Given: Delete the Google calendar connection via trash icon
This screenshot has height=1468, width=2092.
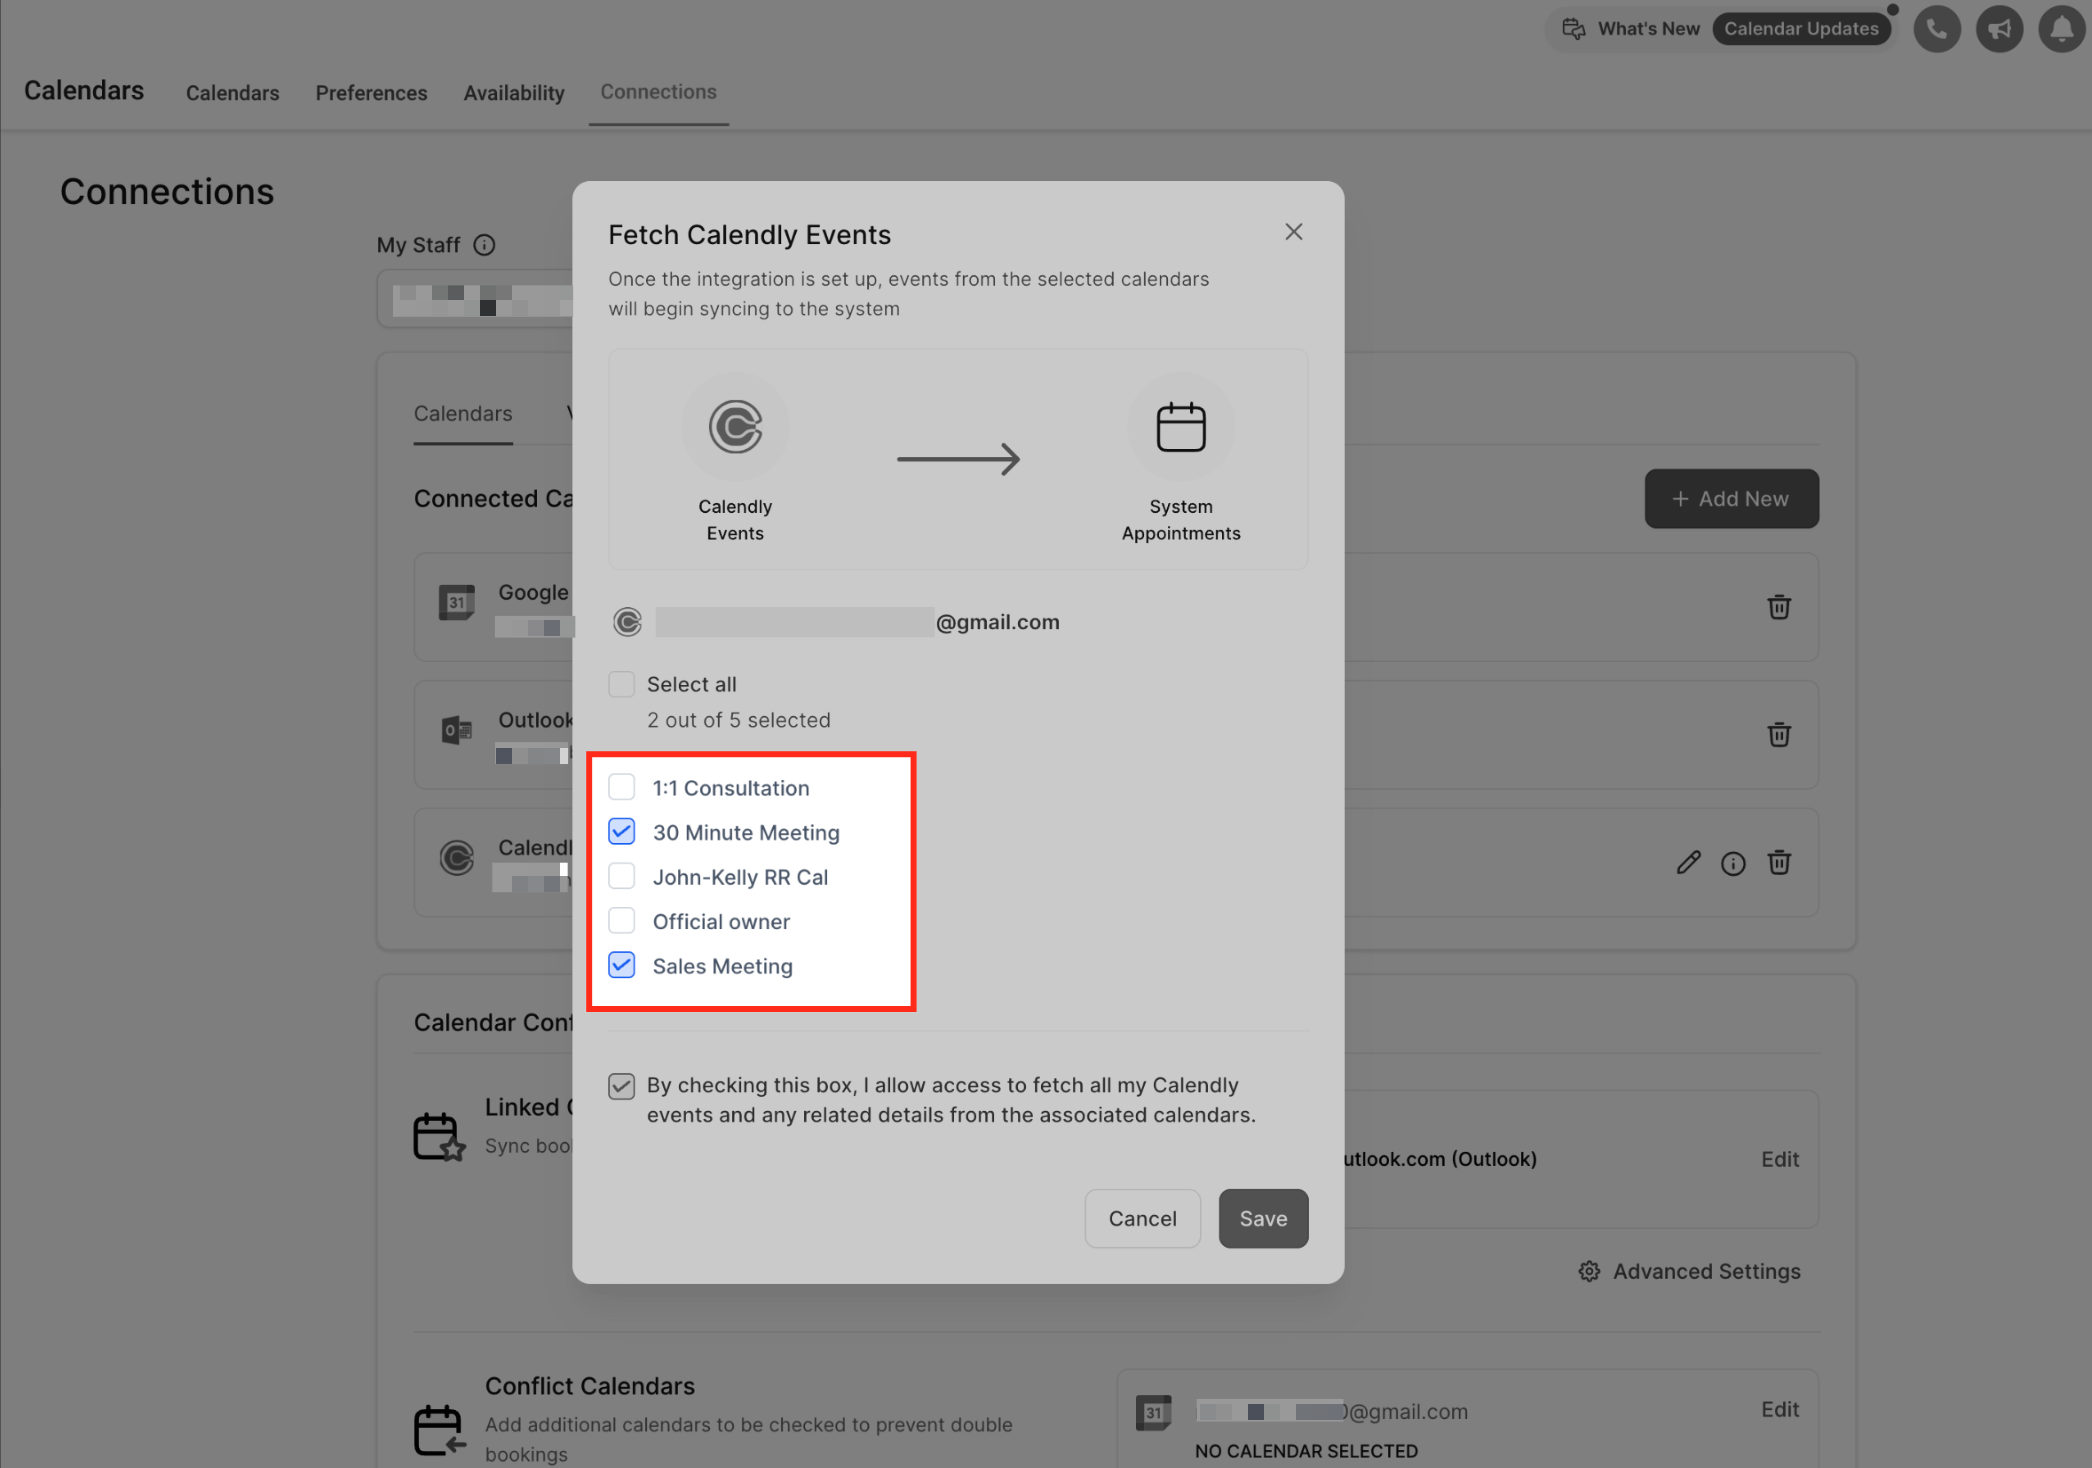Looking at the screenshot, I should click(1778, 607).
